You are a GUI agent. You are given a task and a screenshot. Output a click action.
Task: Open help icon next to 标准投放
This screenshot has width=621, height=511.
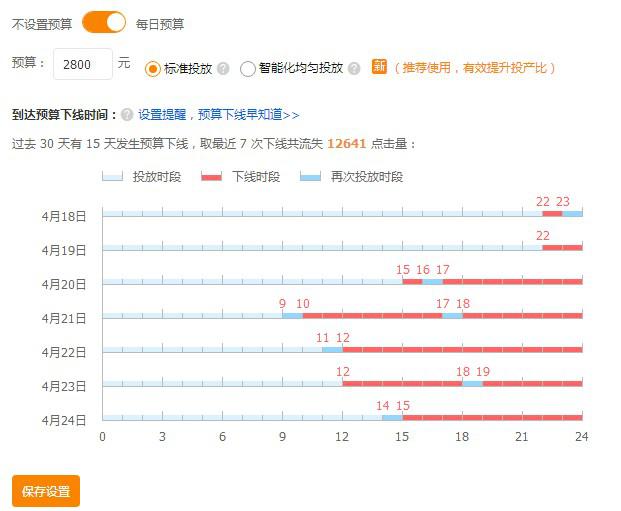click(x=223, y=69)
